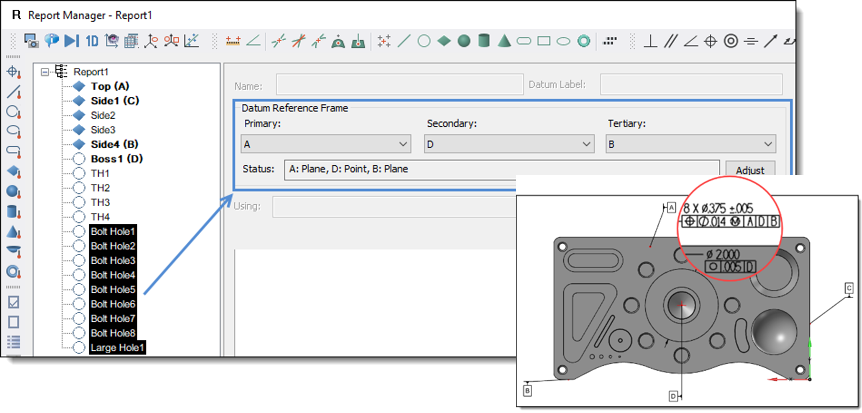The height and width of the screenshot is (413, 862).
Task: Collapse the Report1 tree node
Action: [x=45, y=71]
